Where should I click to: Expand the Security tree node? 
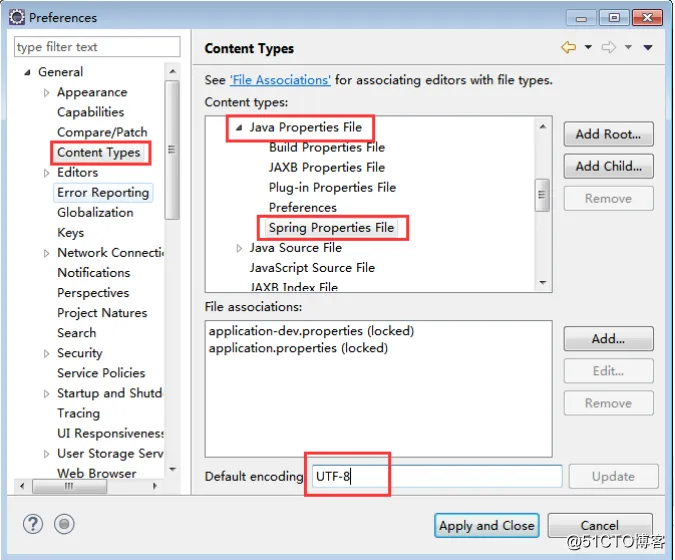click(x=46, y=353)
